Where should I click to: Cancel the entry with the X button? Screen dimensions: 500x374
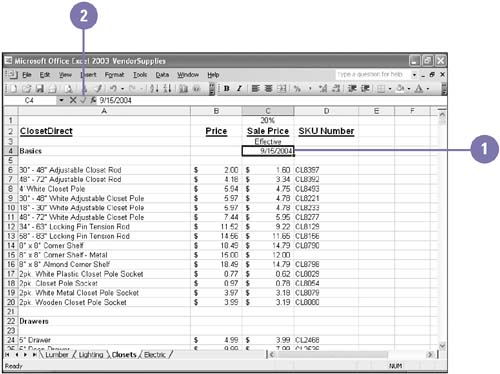point(73,100)
